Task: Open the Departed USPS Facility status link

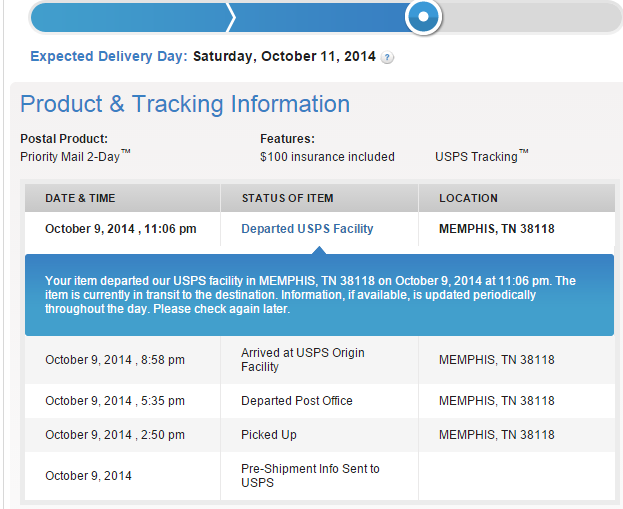Action: 307,229
